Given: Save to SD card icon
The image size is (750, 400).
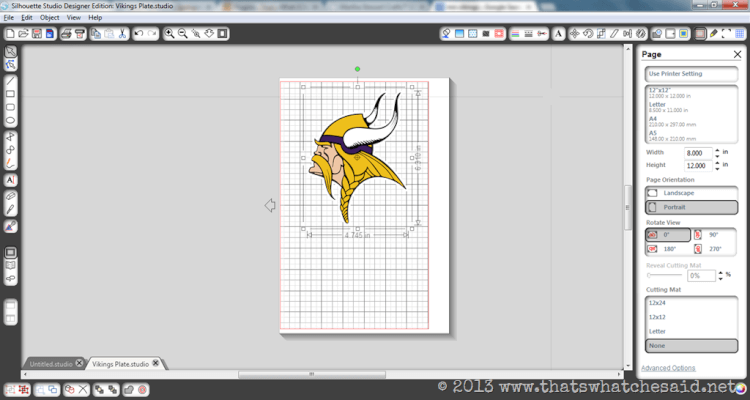Looking at the screenshot, I should (49, 33).
